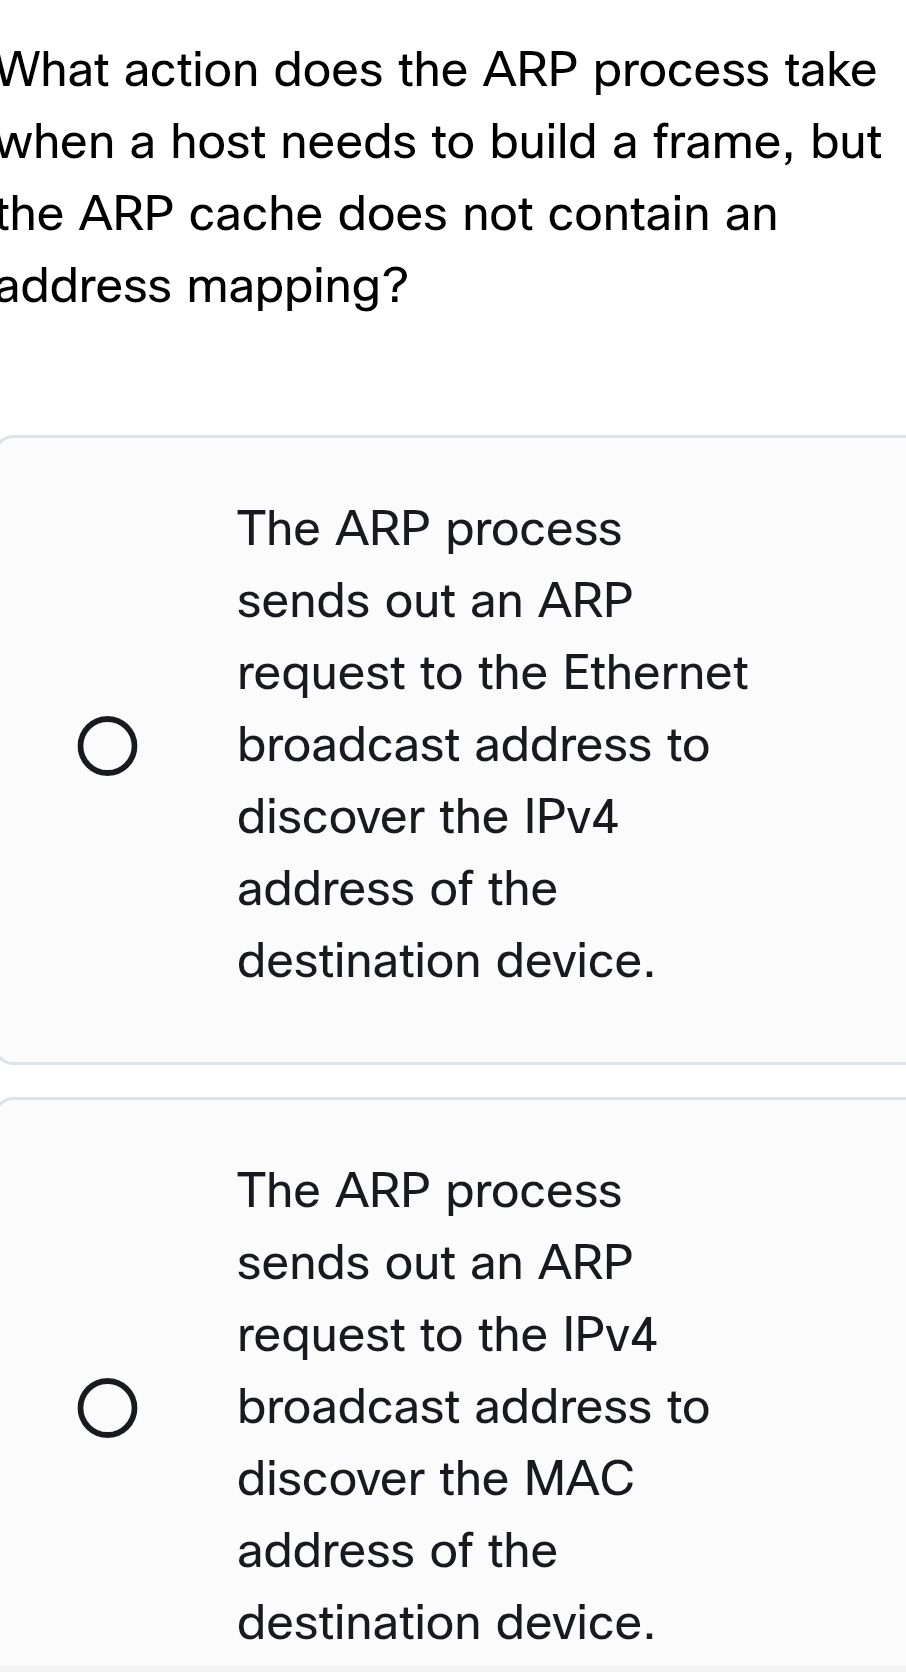Click the question text about the ARP process
This screenshot has height=1674, width=906.
click(x=440, y=71)
